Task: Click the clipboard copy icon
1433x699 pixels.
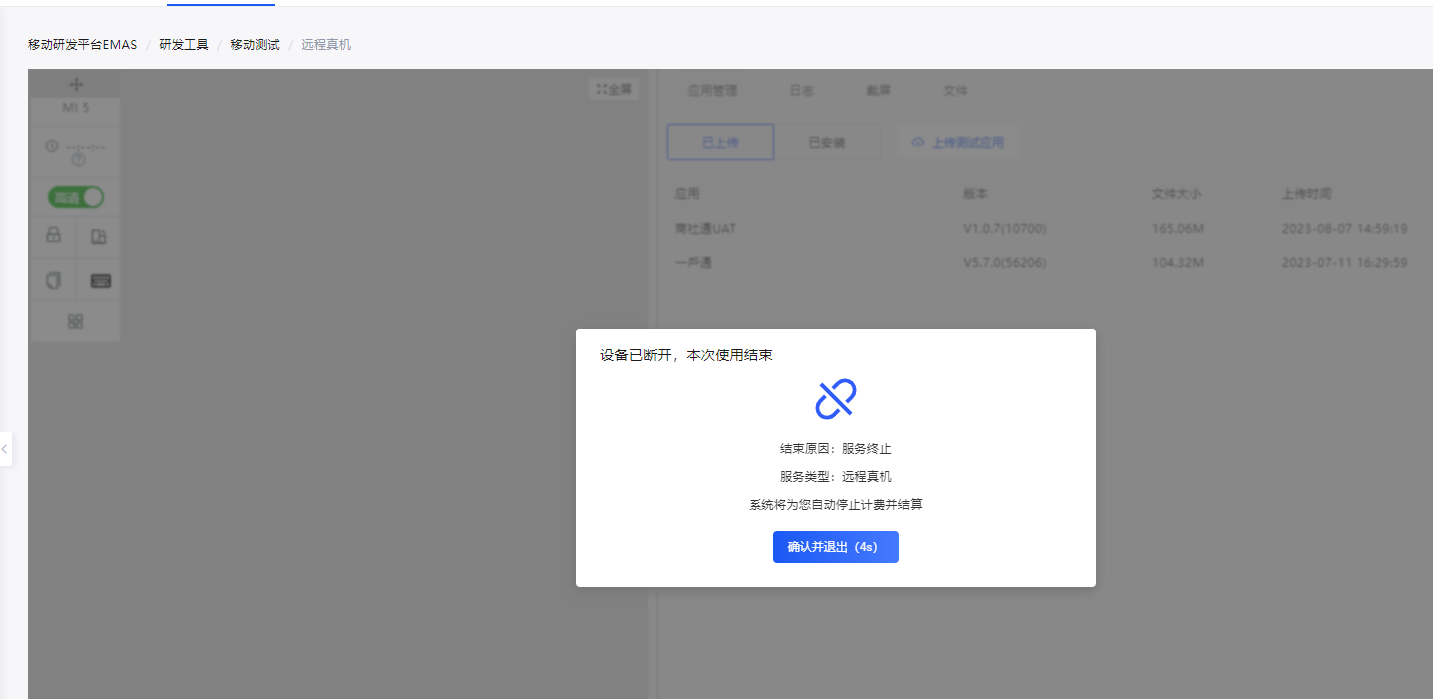Action: pyautogui.click(x=54, y=281)
